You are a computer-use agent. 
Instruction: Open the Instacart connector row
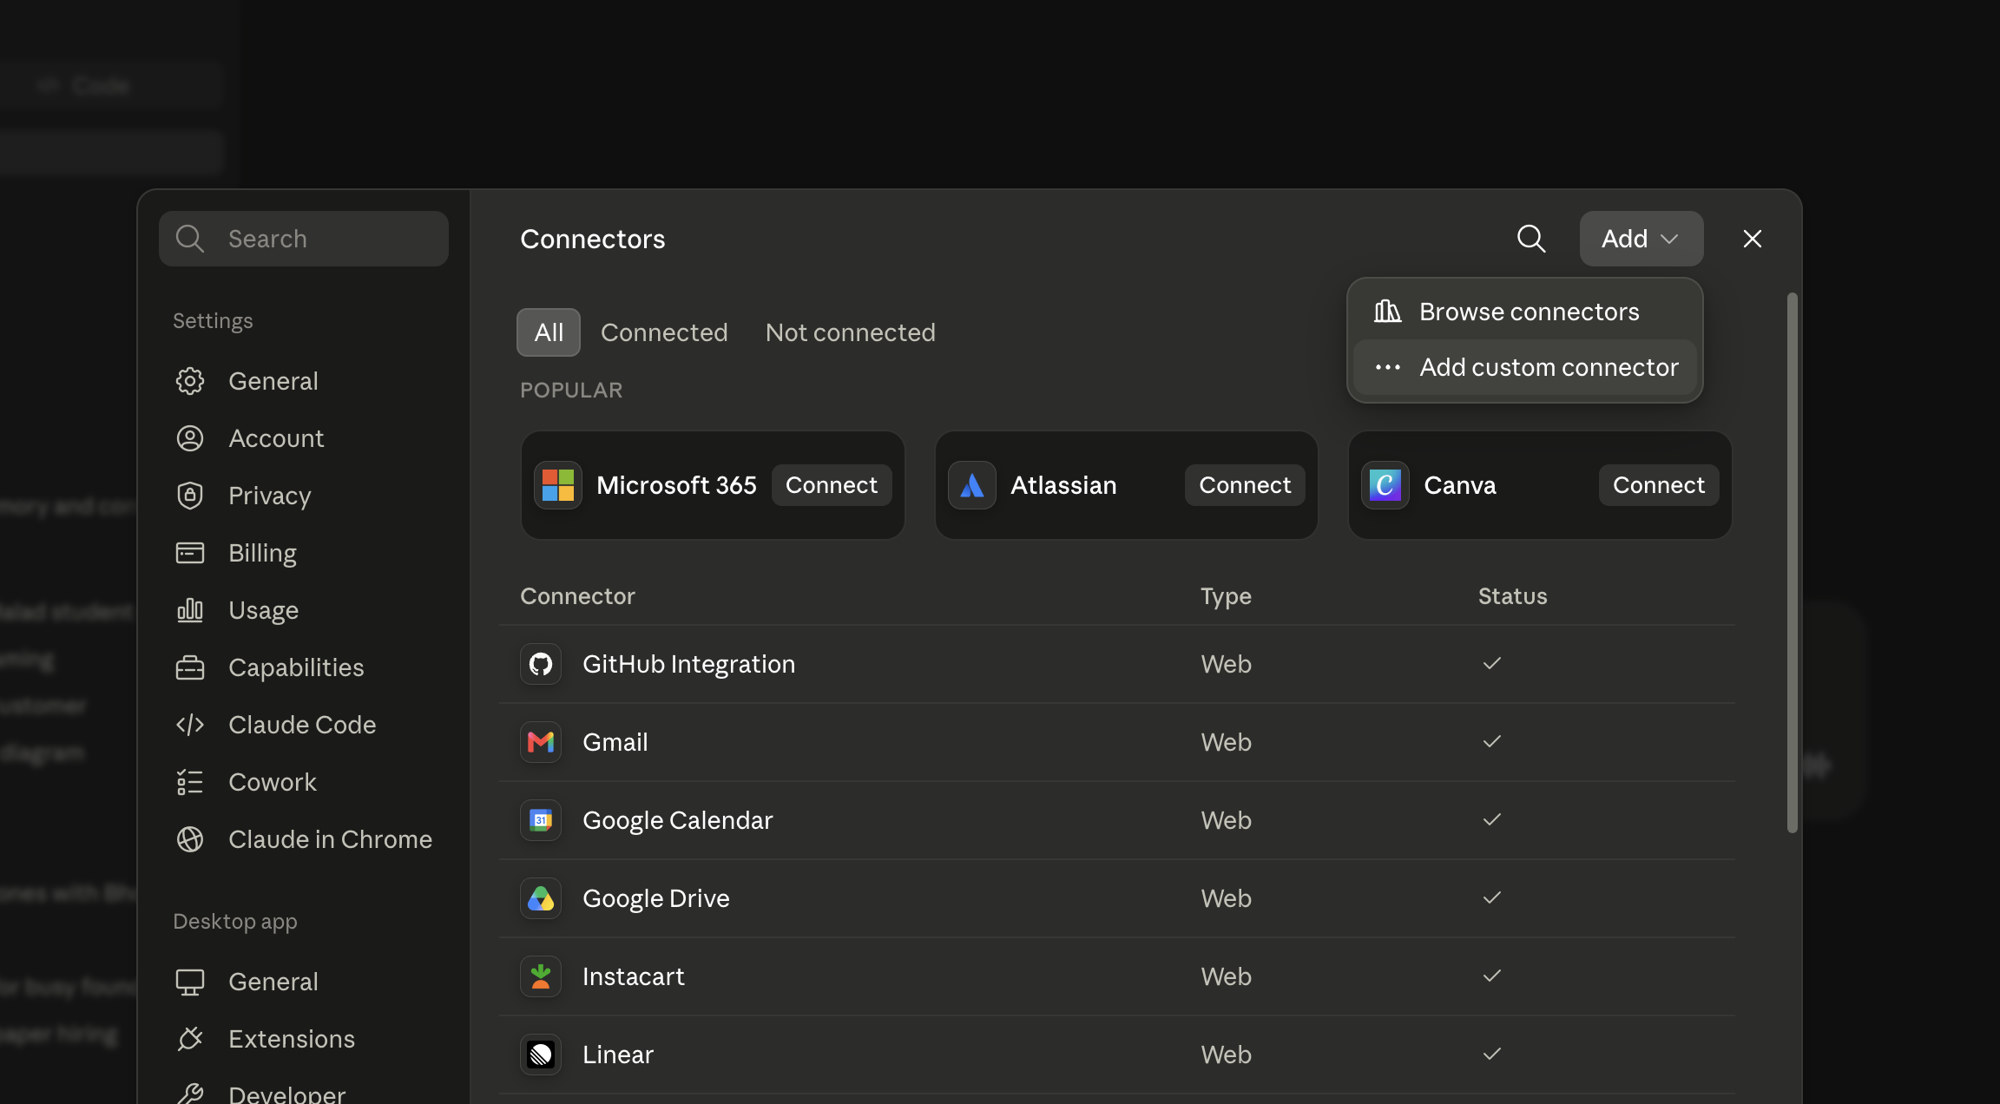tap(1117, 976)
